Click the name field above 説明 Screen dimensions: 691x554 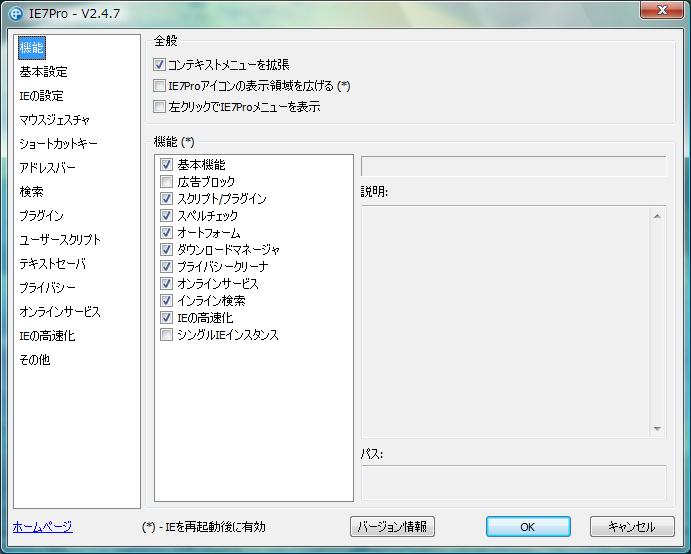[513, 167]
